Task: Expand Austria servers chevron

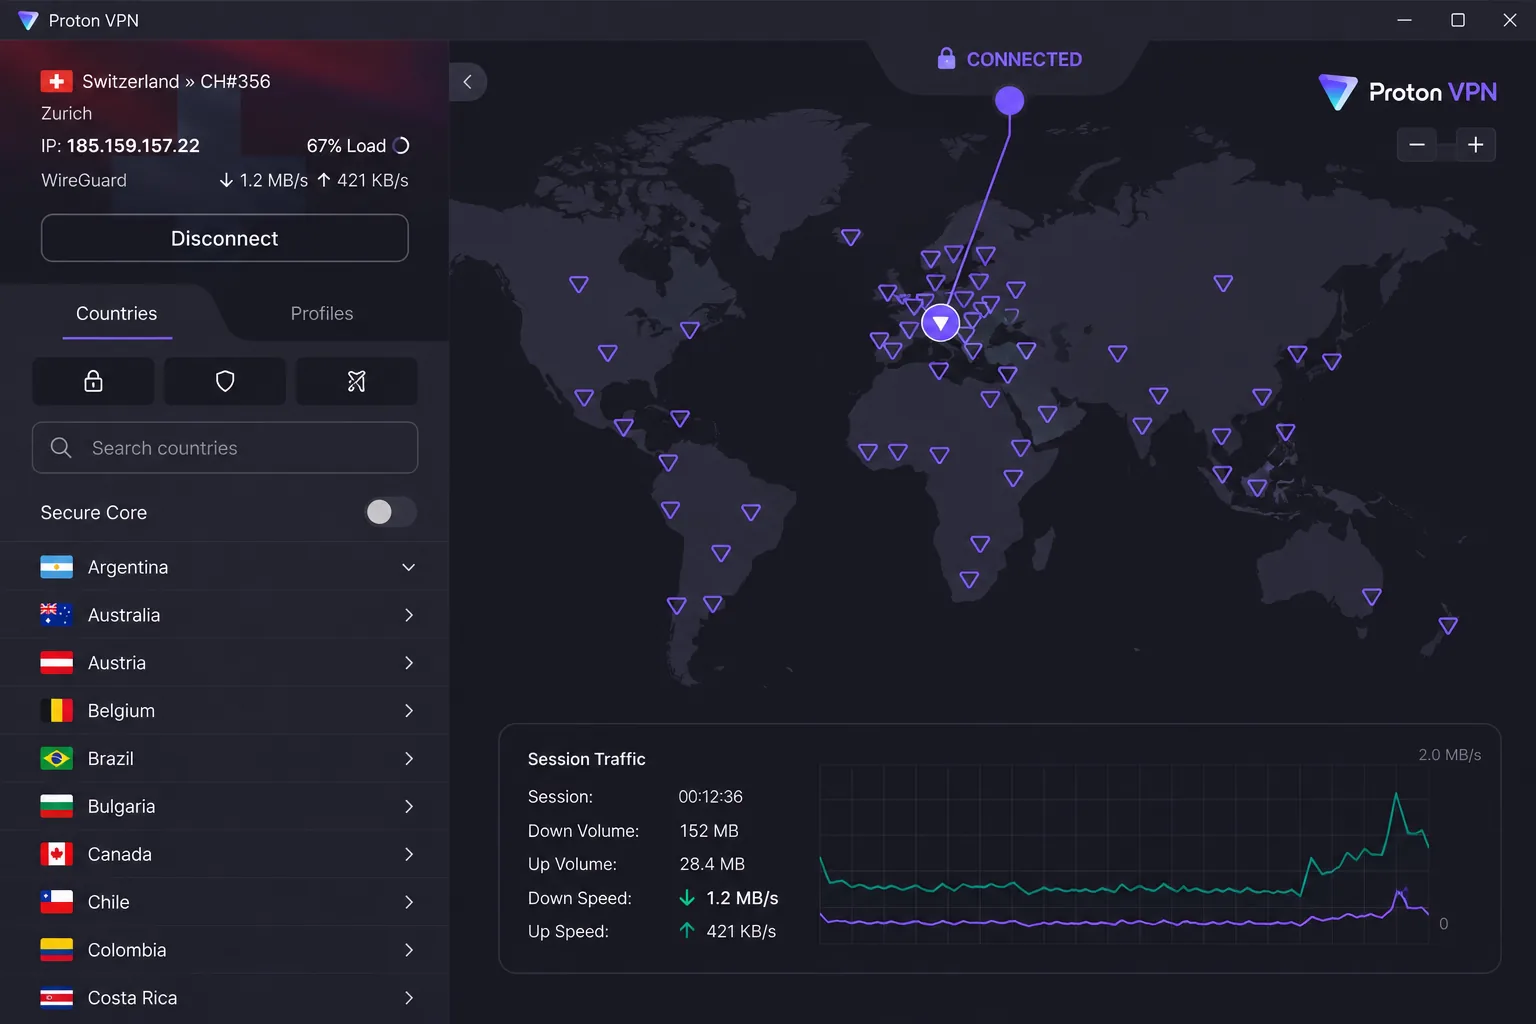Action: click(408, 663)
